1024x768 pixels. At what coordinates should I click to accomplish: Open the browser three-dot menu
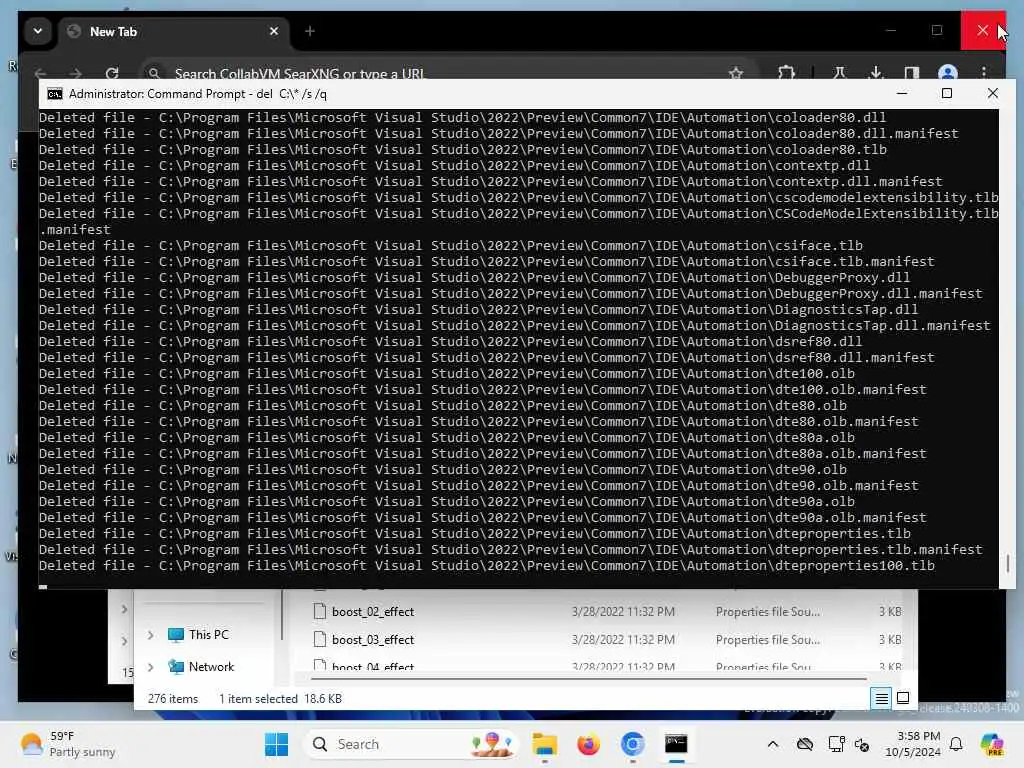[x=984, y=73]
